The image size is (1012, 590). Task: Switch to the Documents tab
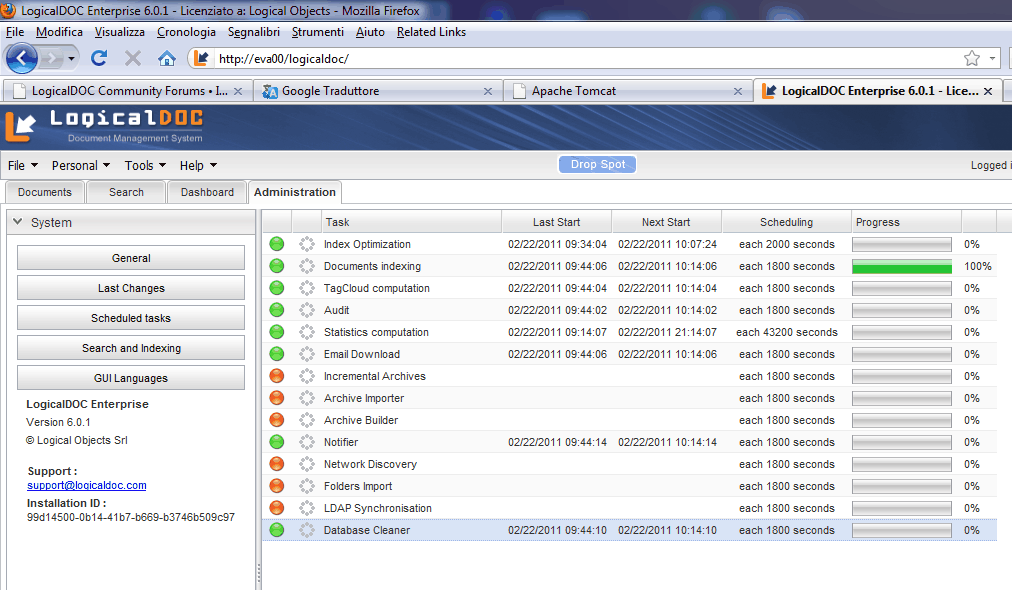coord(45,192)
